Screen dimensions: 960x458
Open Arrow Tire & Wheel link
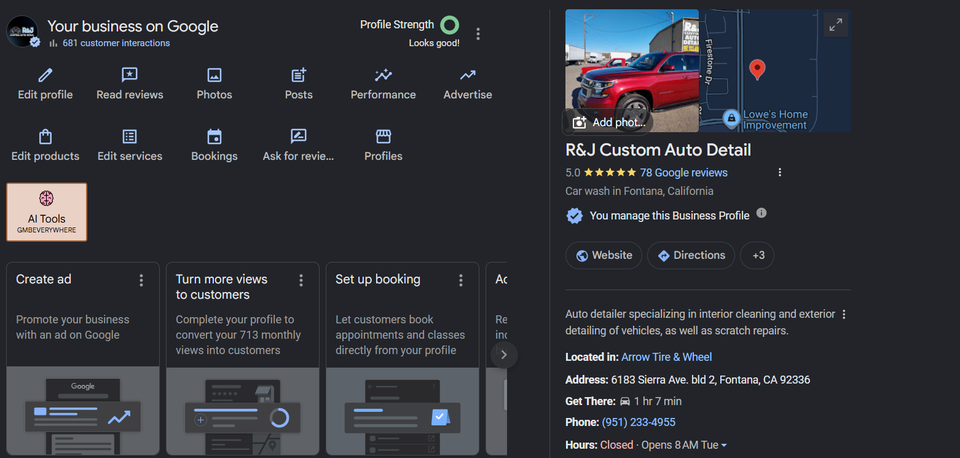[667, 357]
